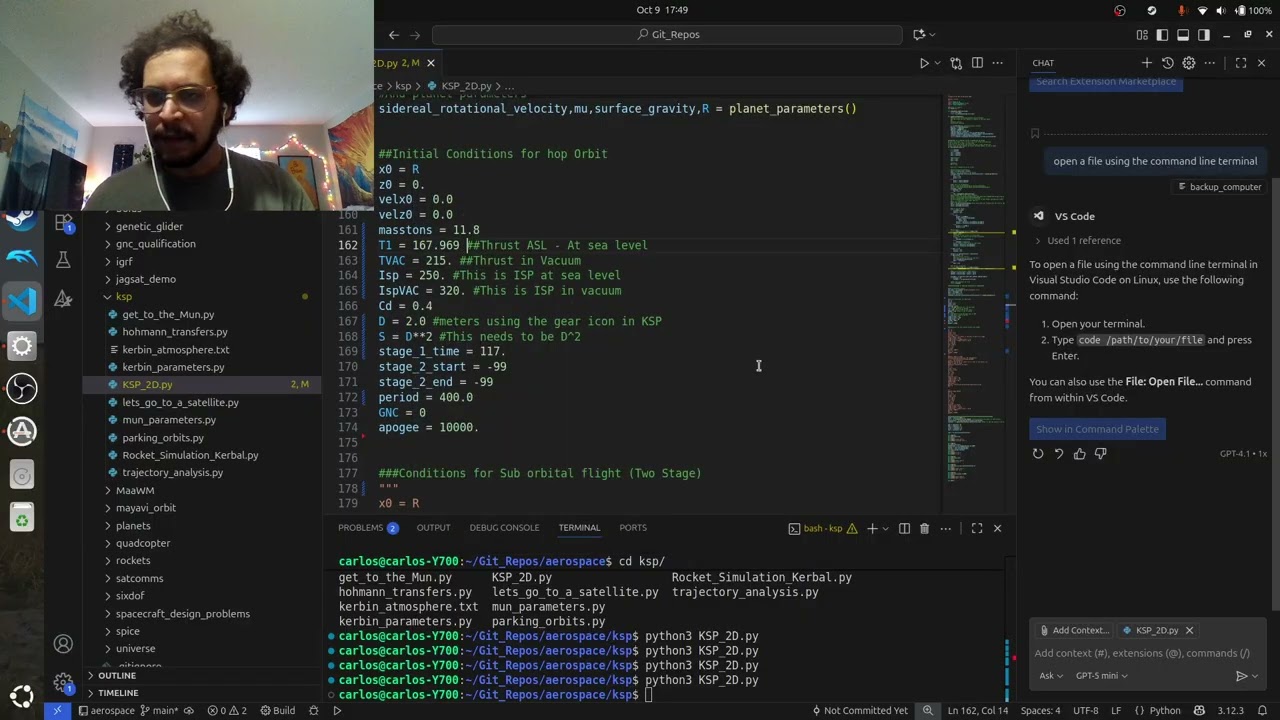Open OBS Studio from the dock
Image resolution: width=1280 pixels, height=720 pixels.
(x=21, y=387)
